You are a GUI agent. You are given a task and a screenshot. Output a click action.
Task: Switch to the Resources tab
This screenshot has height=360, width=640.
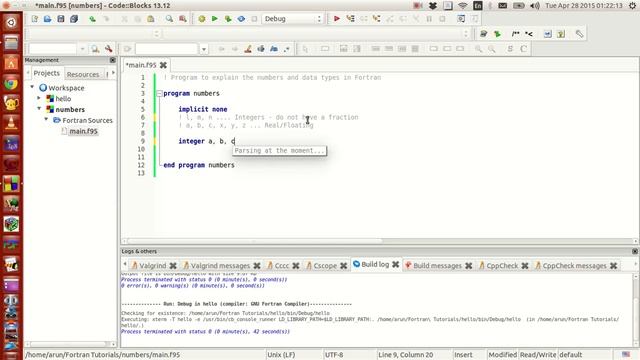83,74
